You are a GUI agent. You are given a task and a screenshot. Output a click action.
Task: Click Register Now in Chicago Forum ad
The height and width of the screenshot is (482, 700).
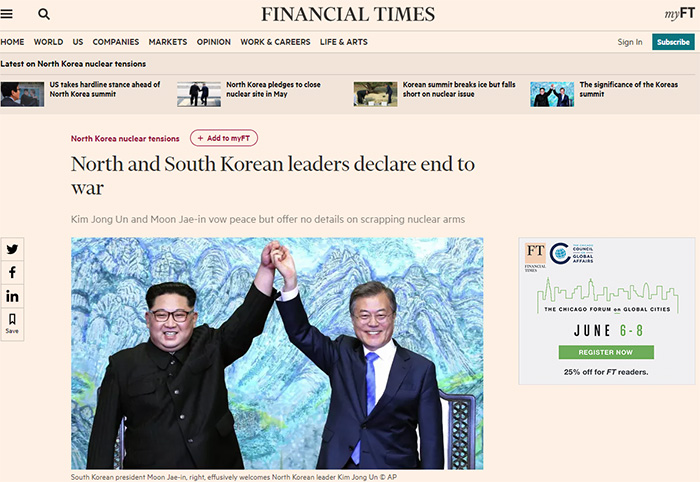point(606,352)
